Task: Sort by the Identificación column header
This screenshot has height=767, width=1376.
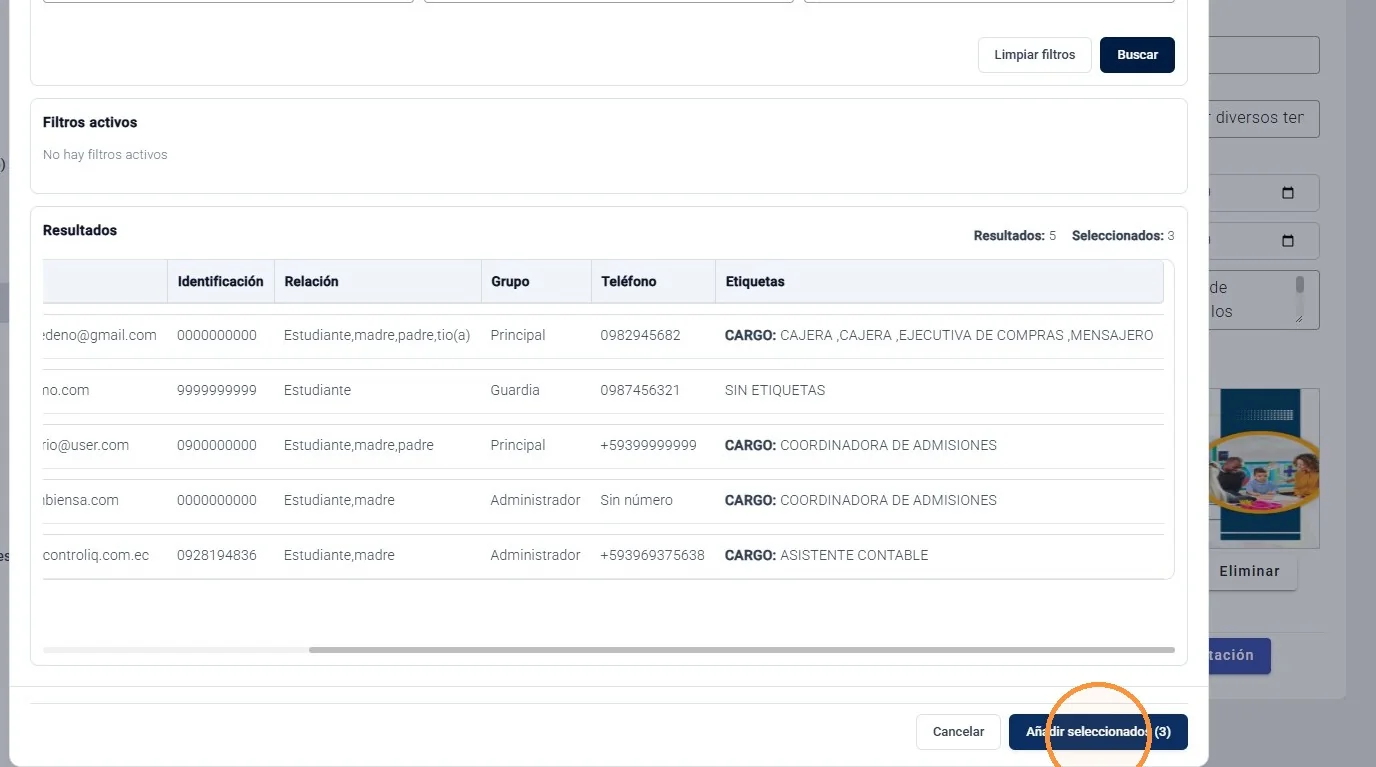Action: pos(220,282)
